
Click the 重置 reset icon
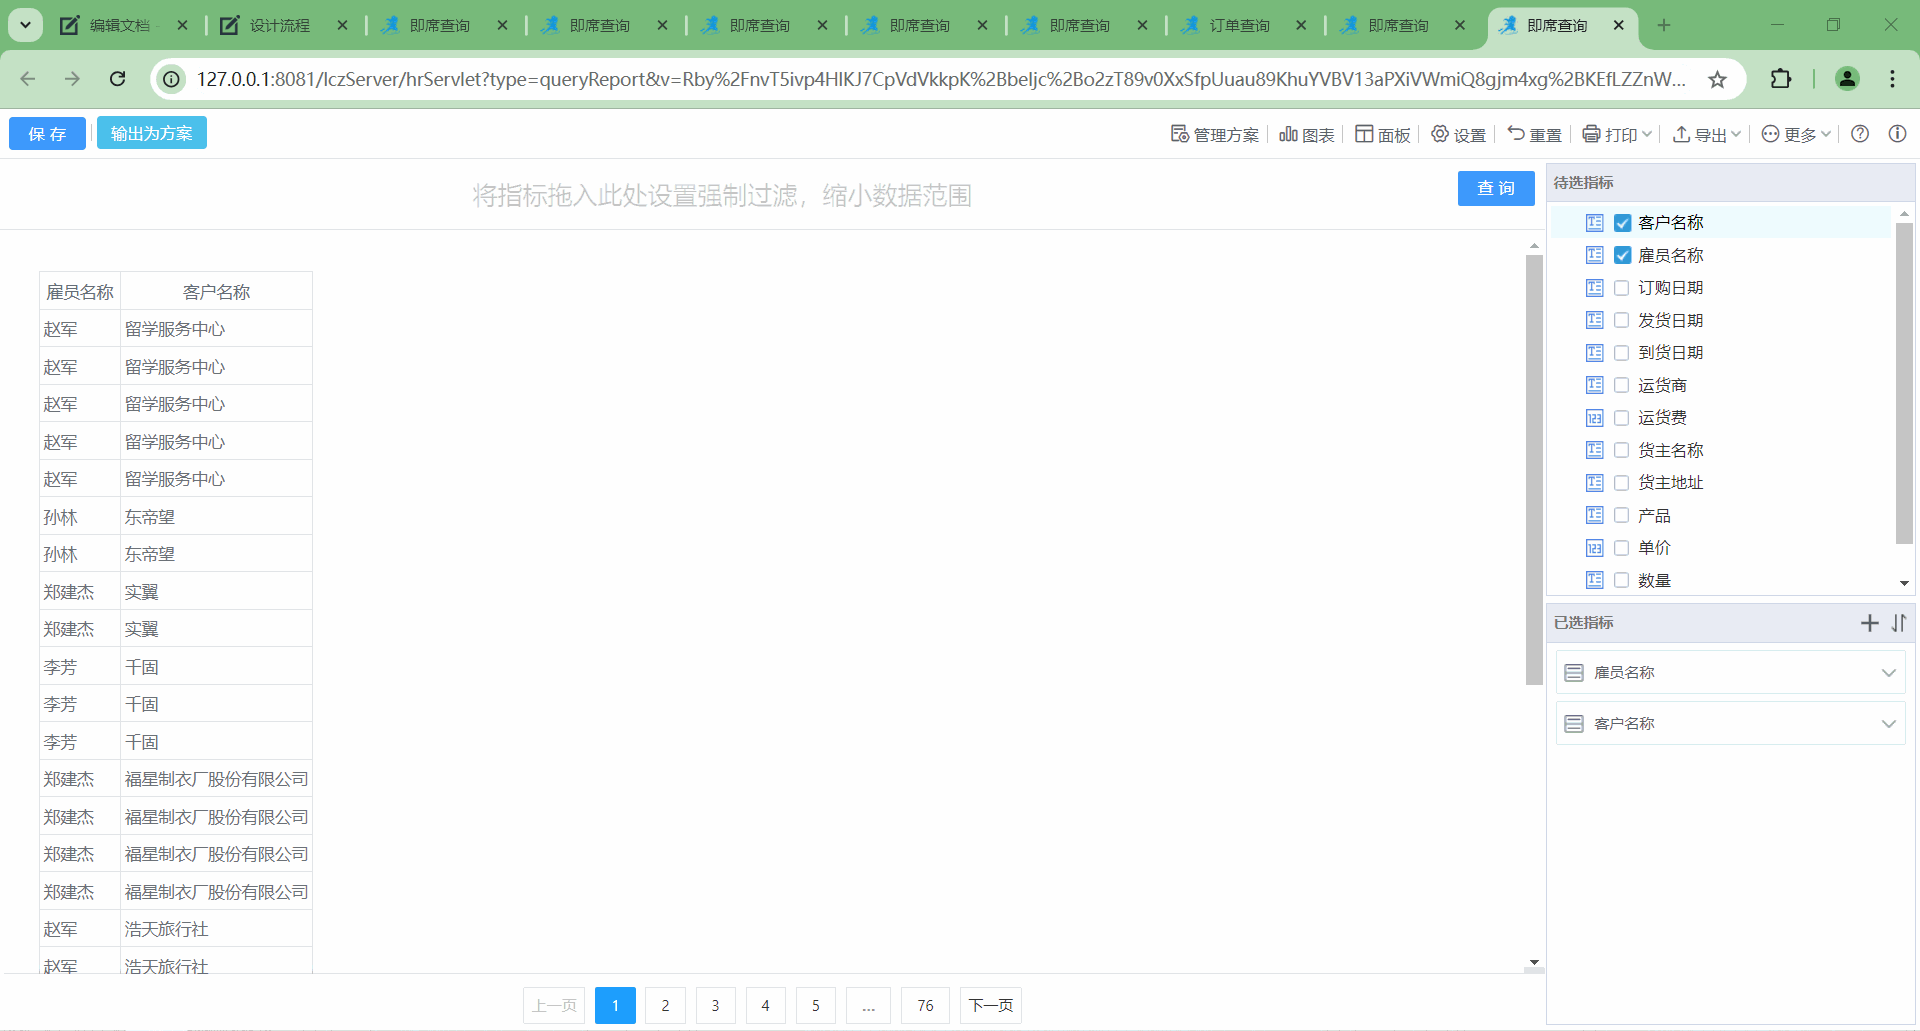click(x=1534, y=134)
